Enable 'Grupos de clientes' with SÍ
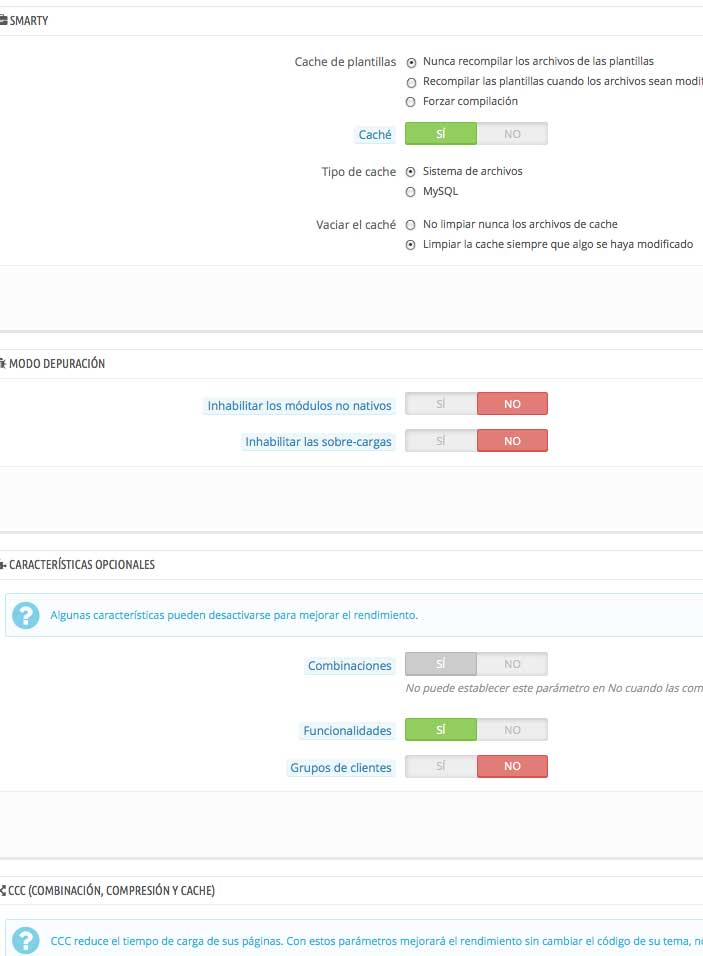Screen dimensions: 703x956 pos(441,766)
